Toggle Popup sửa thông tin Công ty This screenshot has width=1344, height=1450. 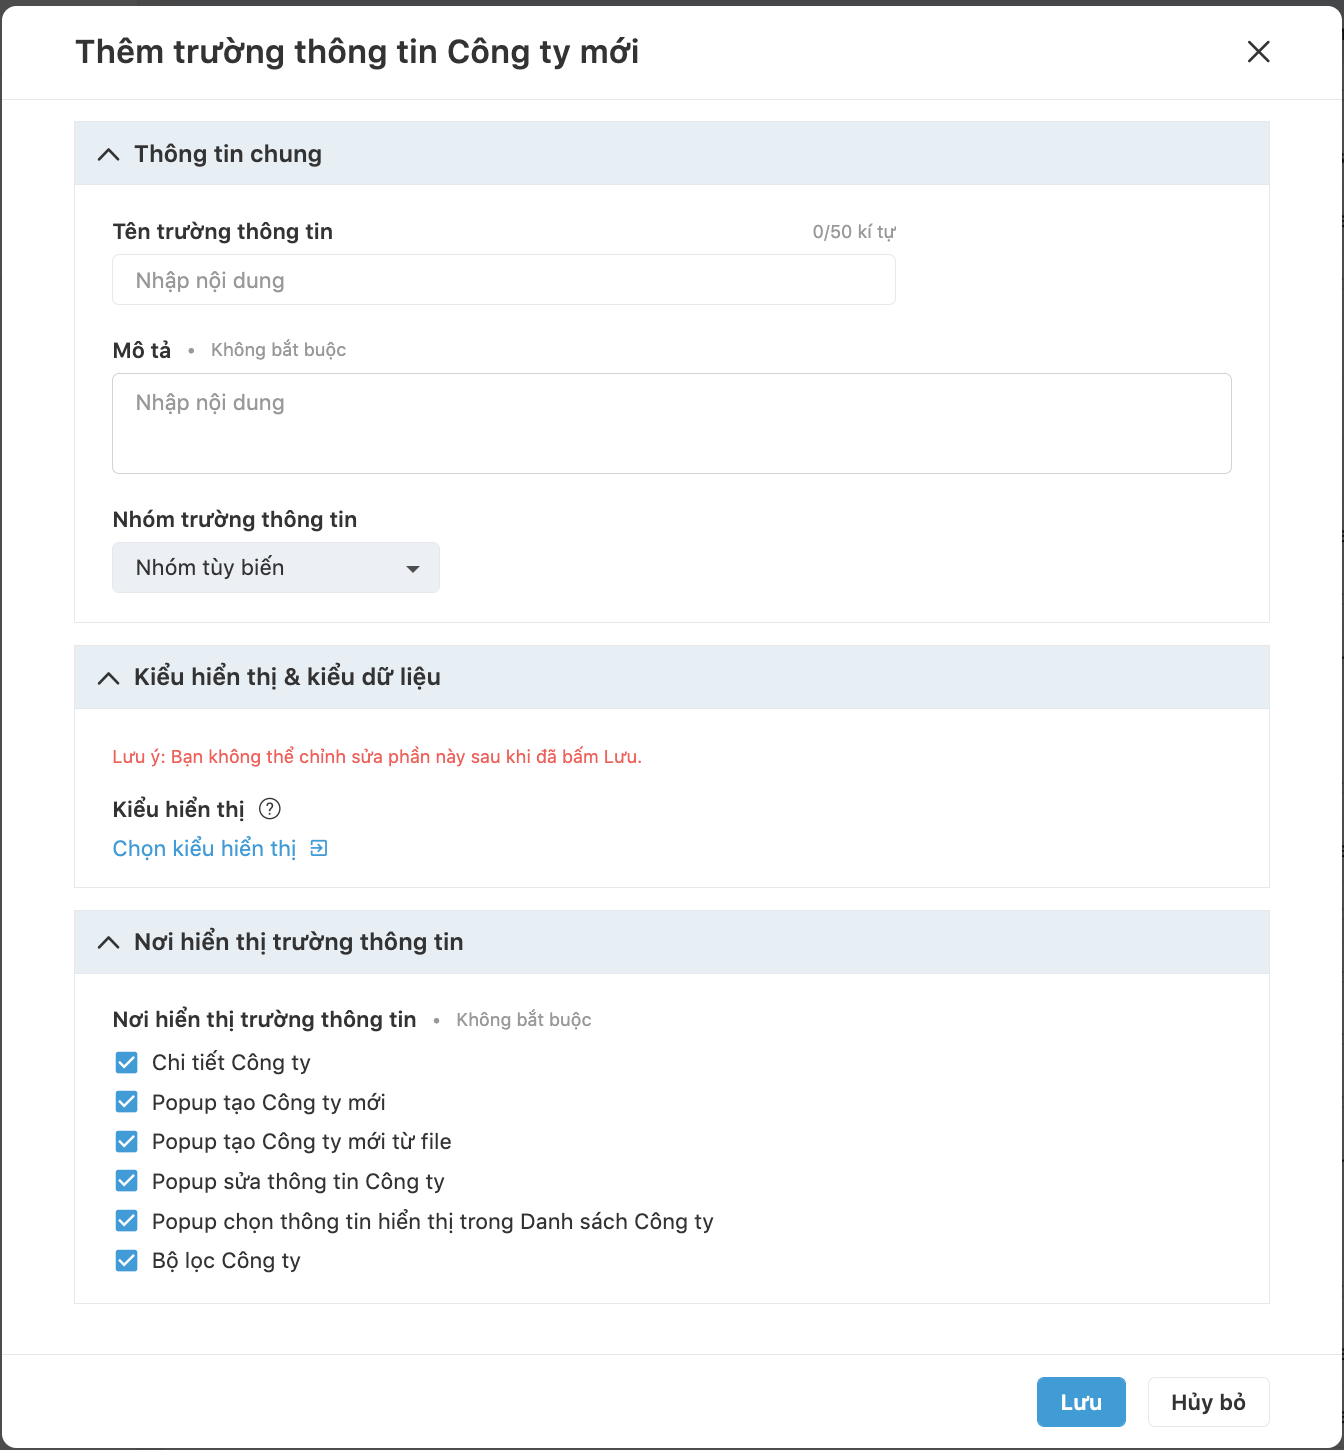pyautogui.click(x=127, y=1181)
